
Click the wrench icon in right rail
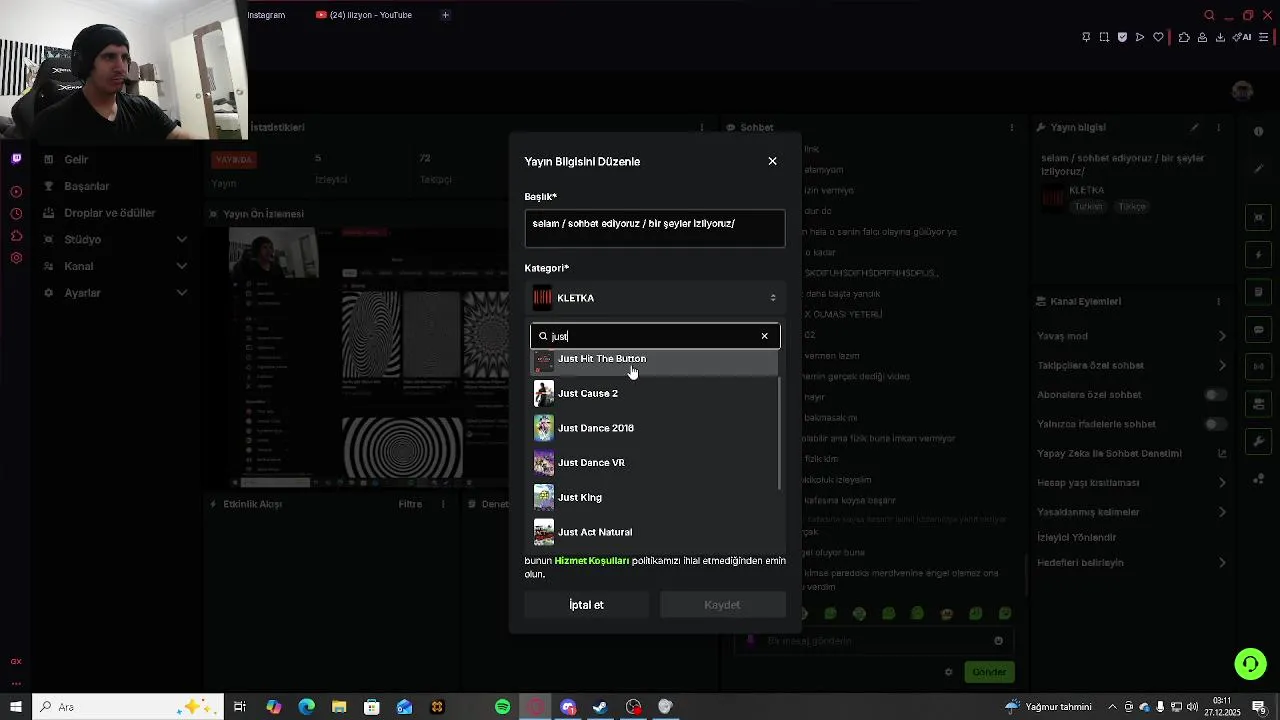[1259, 441]
